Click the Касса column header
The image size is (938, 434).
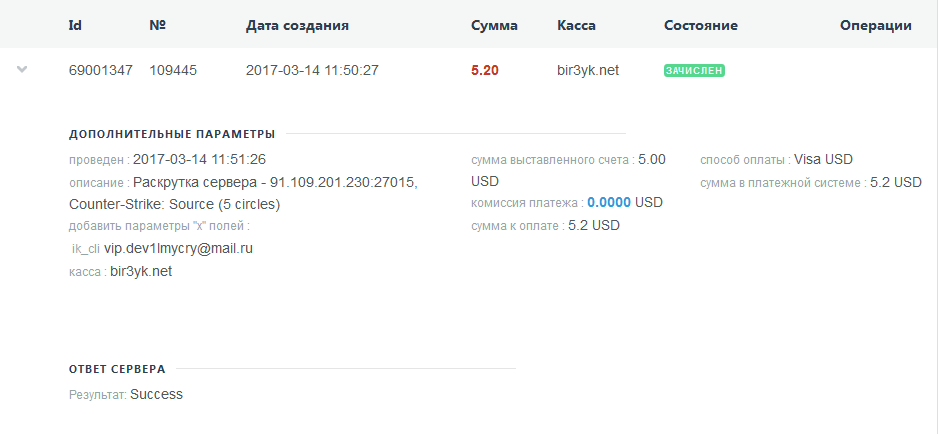tap(576, 25)
